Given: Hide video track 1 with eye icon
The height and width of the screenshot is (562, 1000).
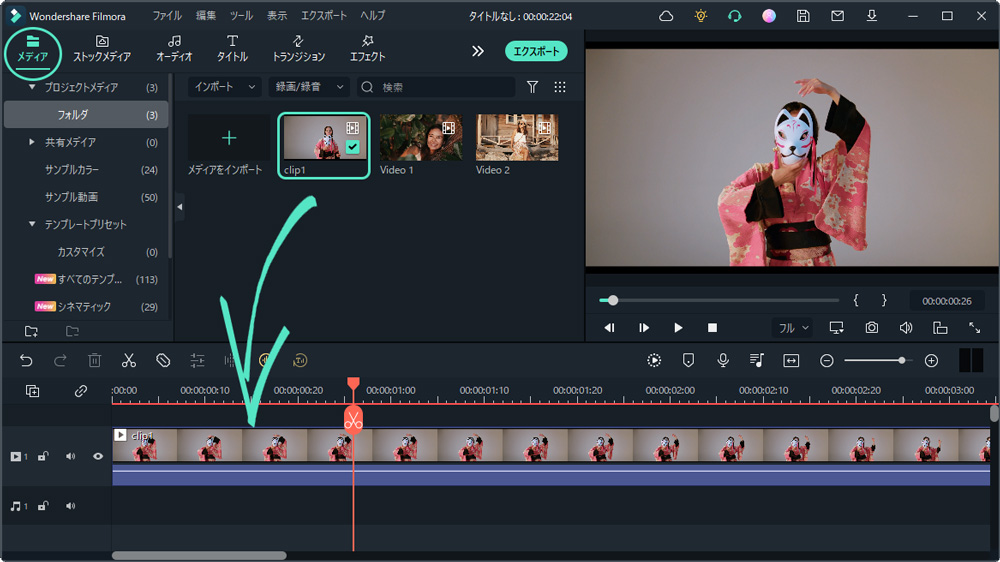Looking at the screenshot, I should coord(98,456).
